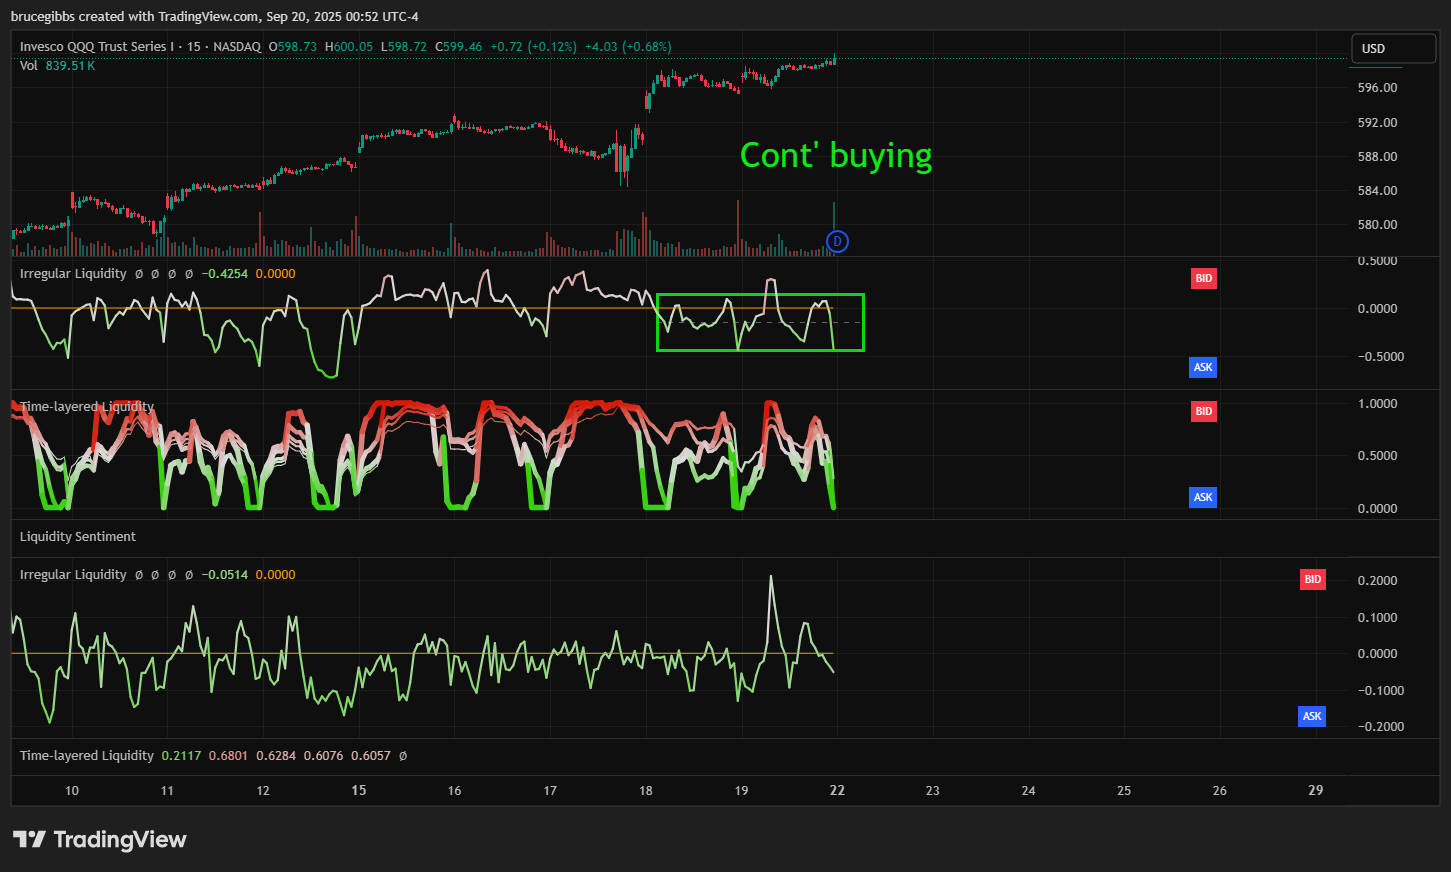Click the 0.6057 indicator value
Screen dimensions: 1451x872
[x=371, y=755]
